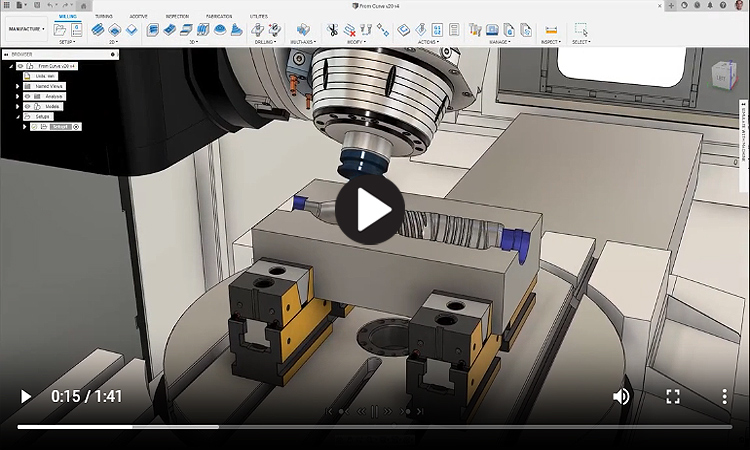Click the Drill operation icon
750x450 pixels.
257,30
